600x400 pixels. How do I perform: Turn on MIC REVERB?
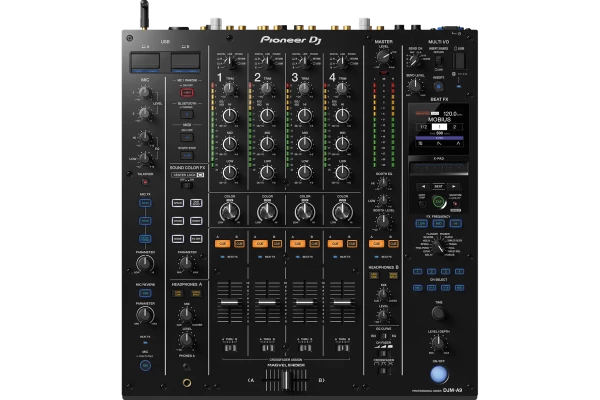[145, 293]
